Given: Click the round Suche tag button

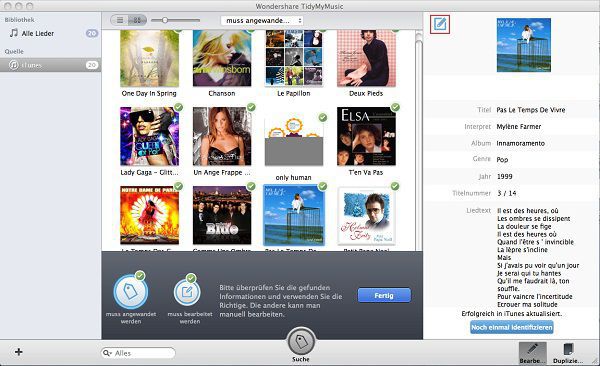Looking at the screenshot, I should (302, 341).
